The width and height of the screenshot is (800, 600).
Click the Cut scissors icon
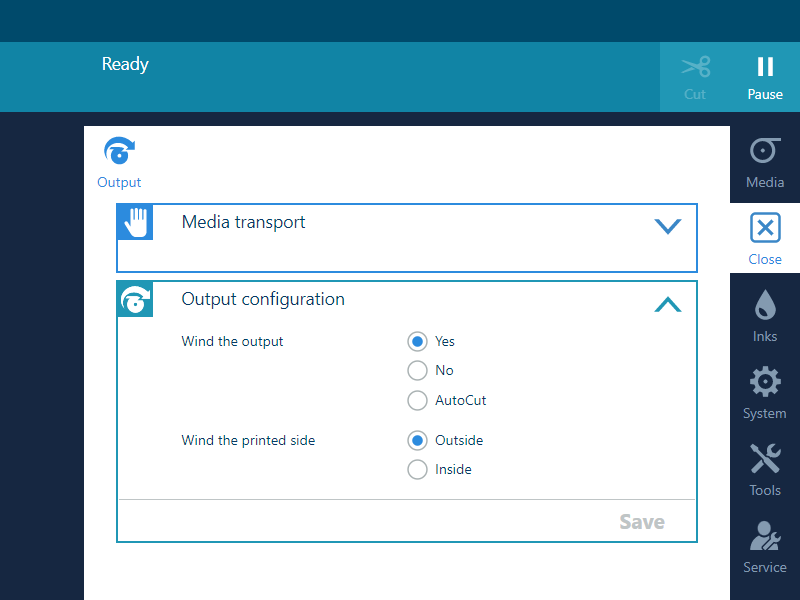[695, 68]
